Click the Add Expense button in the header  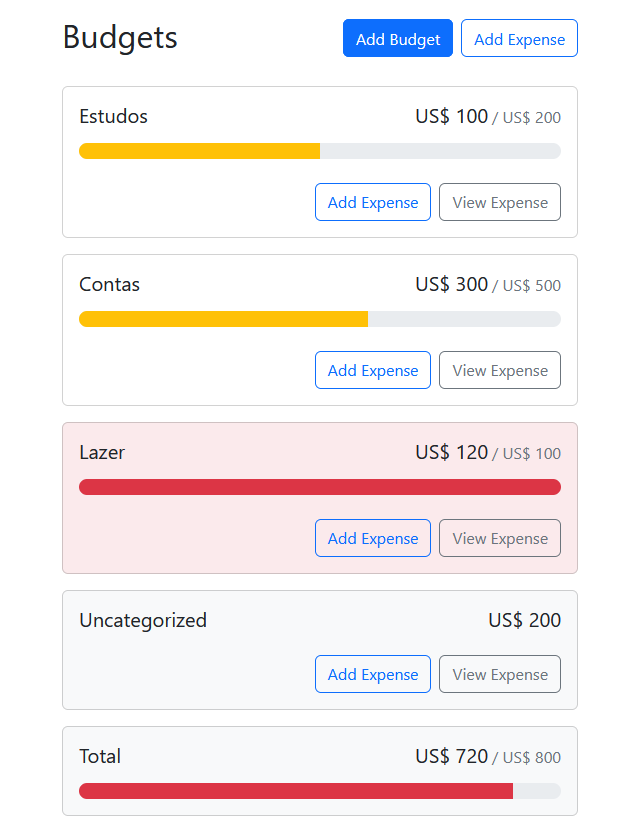point(519,38)
